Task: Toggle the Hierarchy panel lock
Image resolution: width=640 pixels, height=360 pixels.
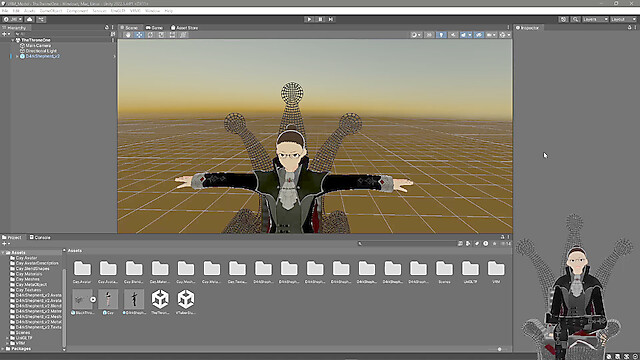Action: pos(107,28)
